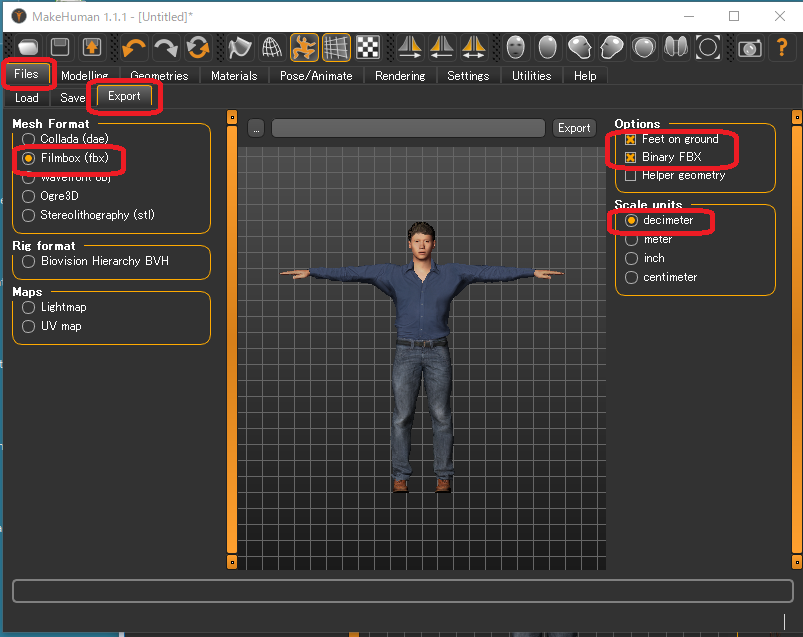Toggle the pose skeleton icon
Image resolution: width=803 pixels, height=637 pixels.
point(304,47)
